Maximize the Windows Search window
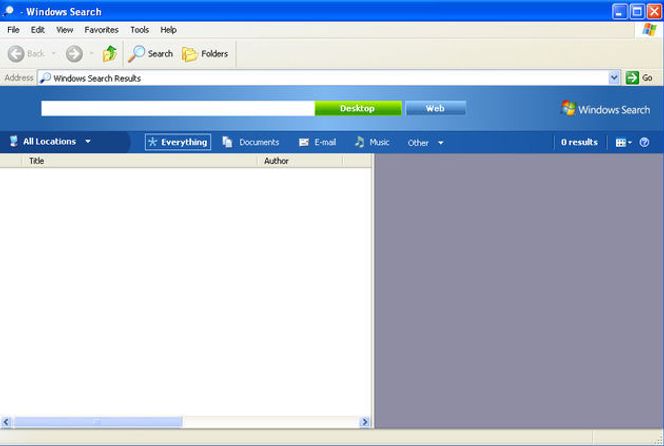 637,11
